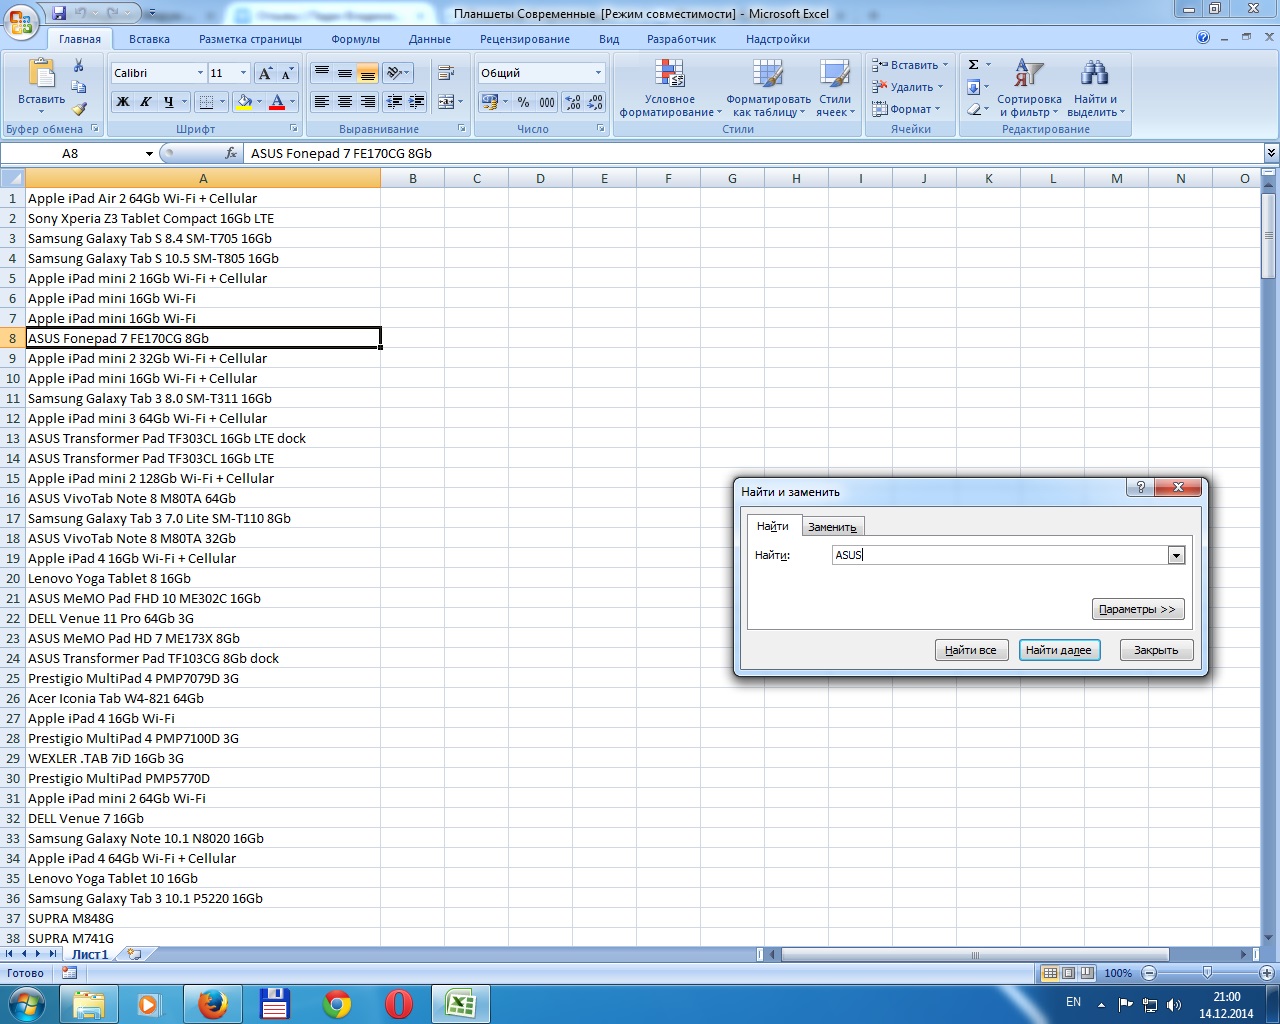Click the percent style icon

[523, 102]
